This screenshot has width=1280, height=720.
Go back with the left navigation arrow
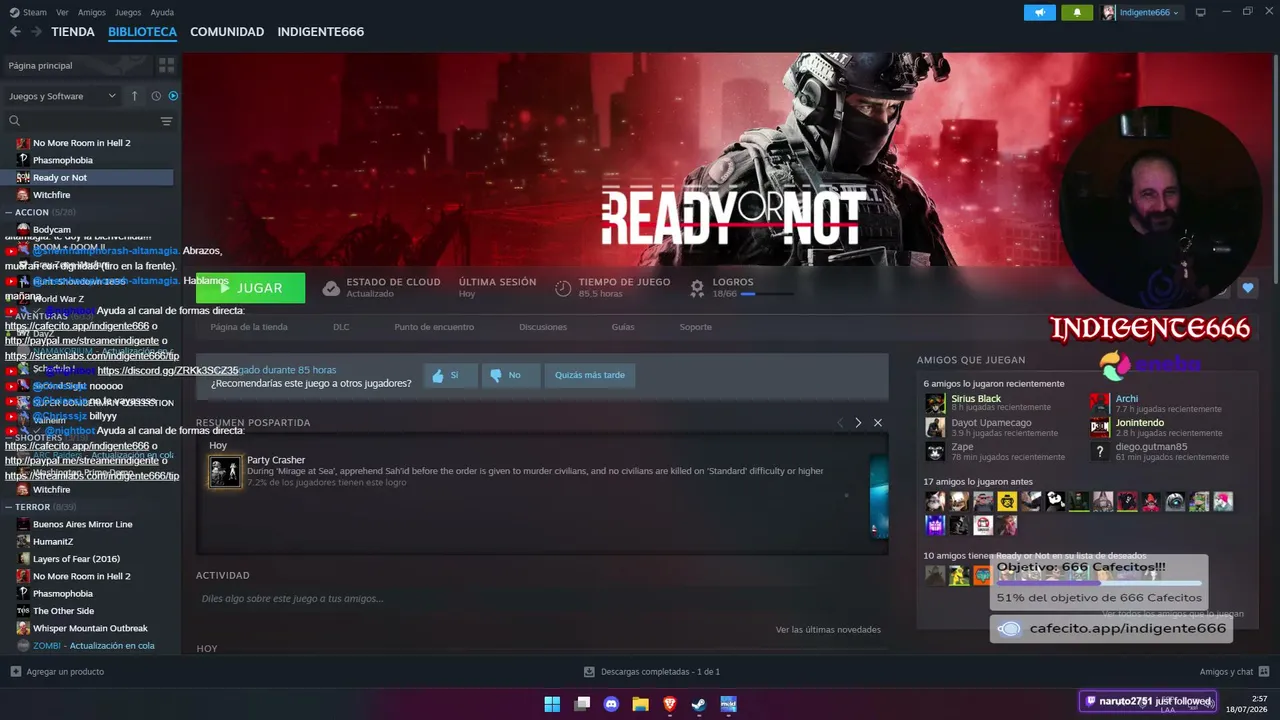[x=15, y=32]
